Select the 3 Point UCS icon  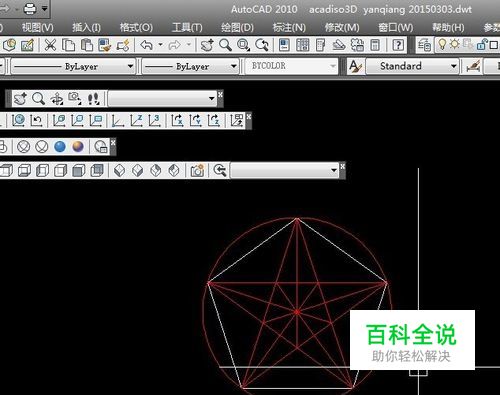tap(154, 120)
